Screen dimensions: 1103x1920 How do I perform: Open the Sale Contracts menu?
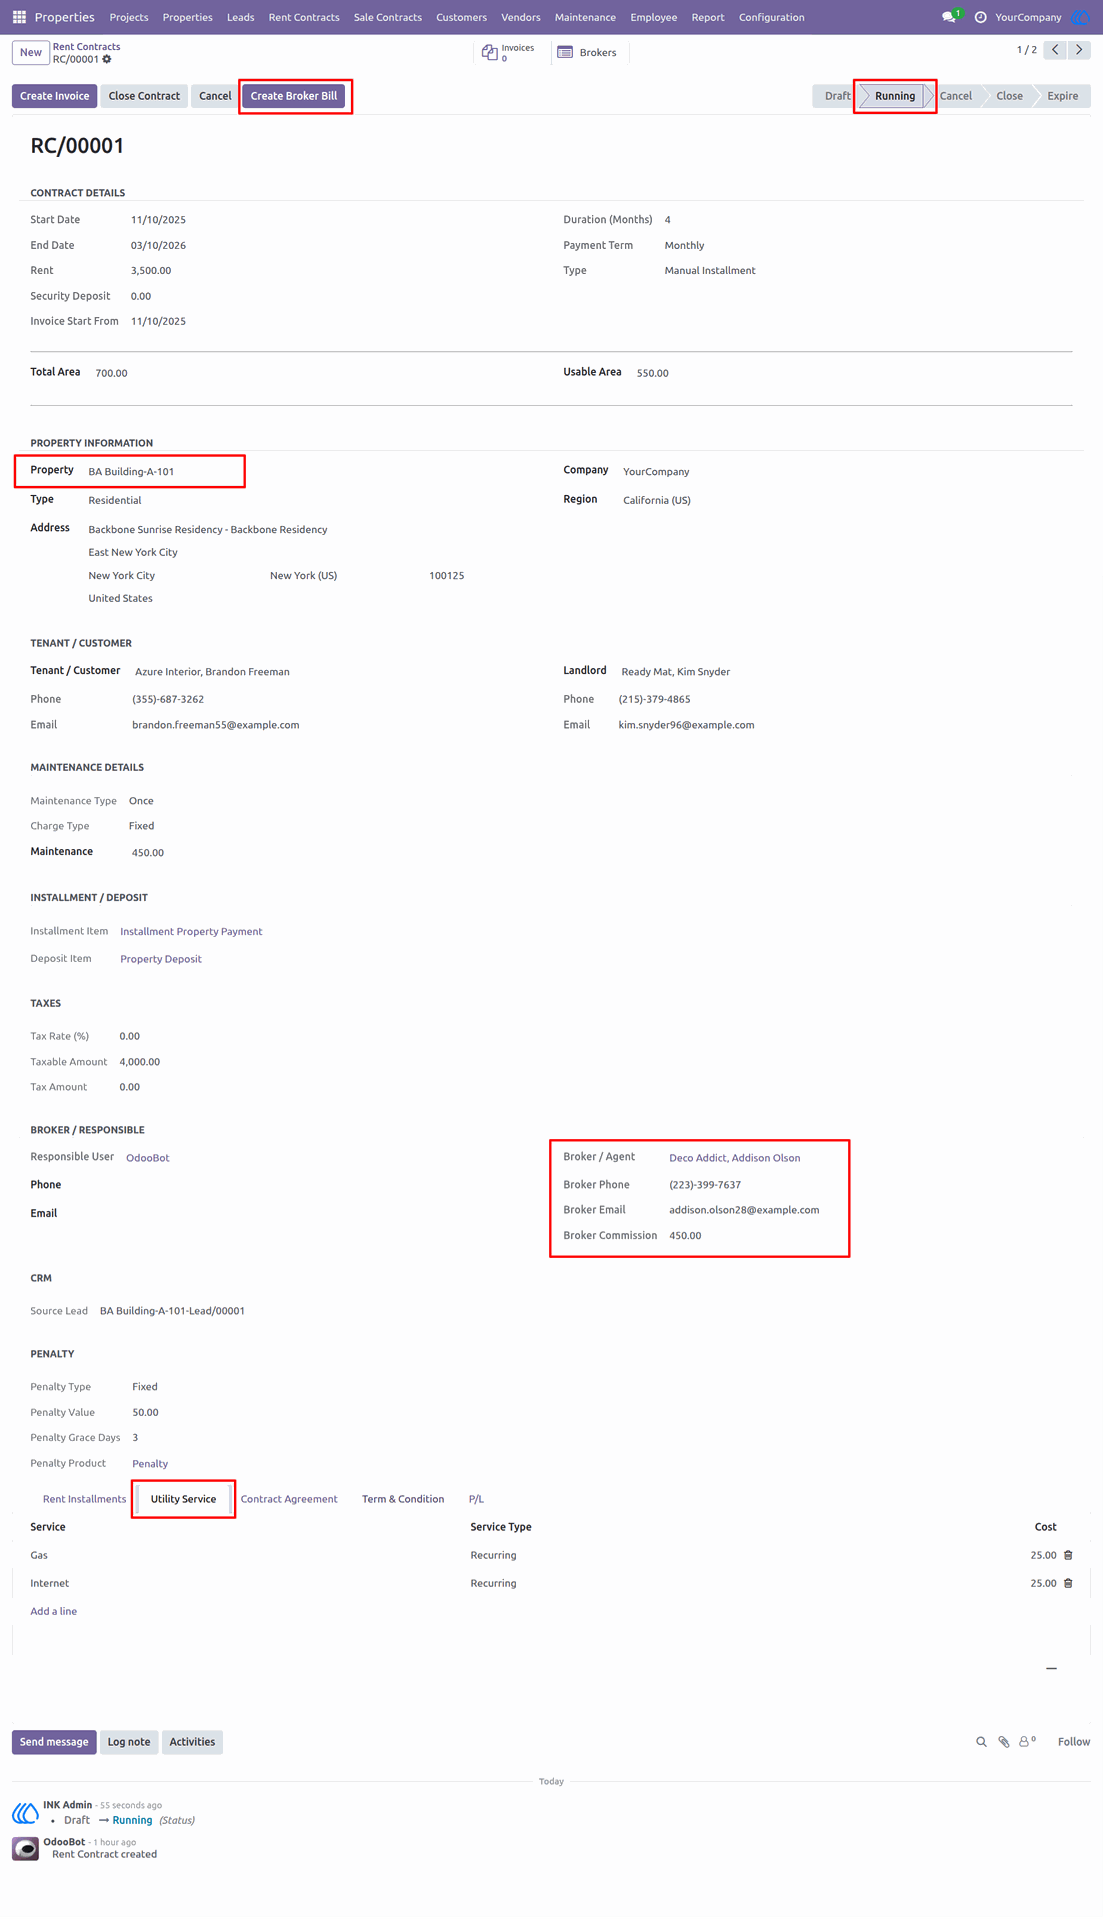pyautogui.click(x=388, y=17)
